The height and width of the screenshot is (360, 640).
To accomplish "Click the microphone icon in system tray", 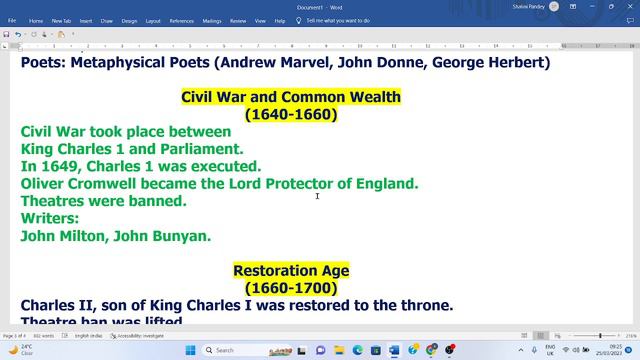I will point(534,350).
